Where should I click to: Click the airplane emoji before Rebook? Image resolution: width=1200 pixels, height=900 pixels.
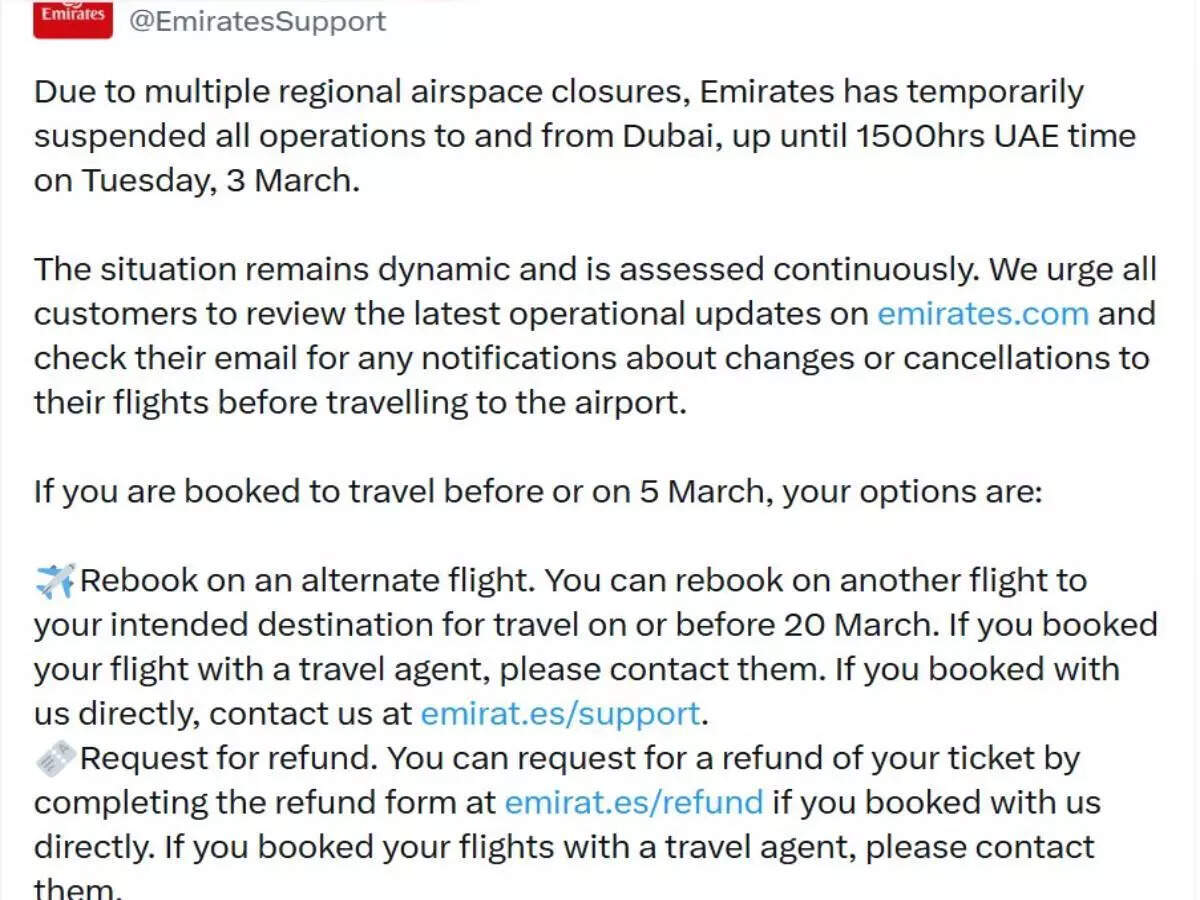[54, 581]
